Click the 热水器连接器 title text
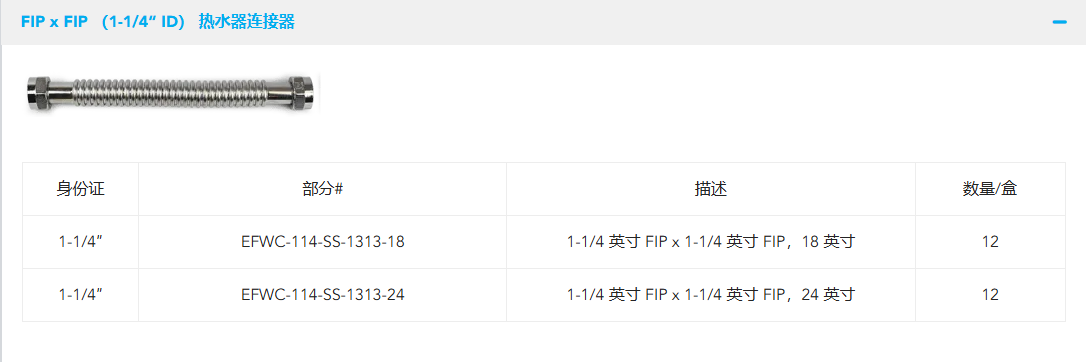Viewport: 1086px width, 362px height. pyautogui.click(x=247, y=22)
